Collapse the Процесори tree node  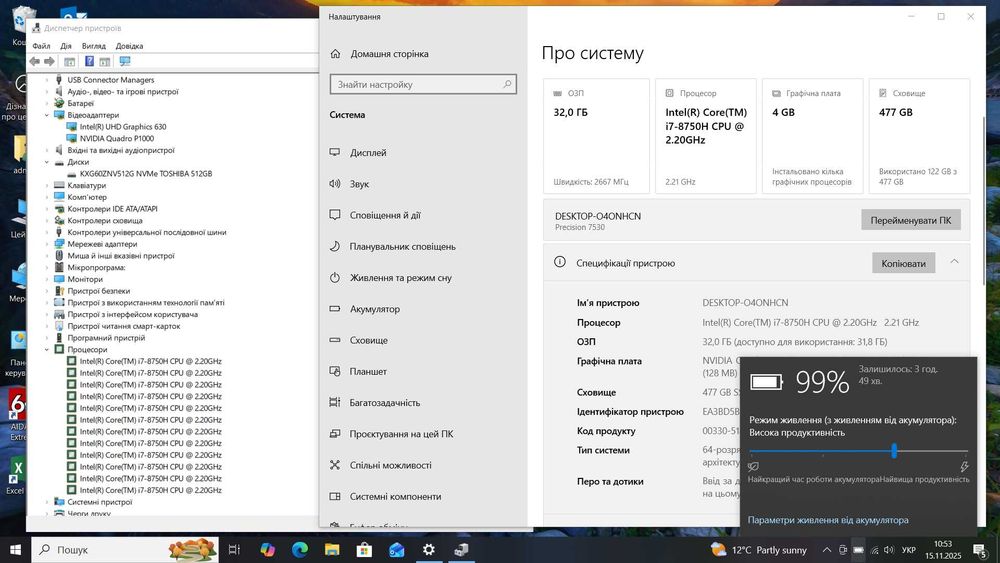pos(47,349)
